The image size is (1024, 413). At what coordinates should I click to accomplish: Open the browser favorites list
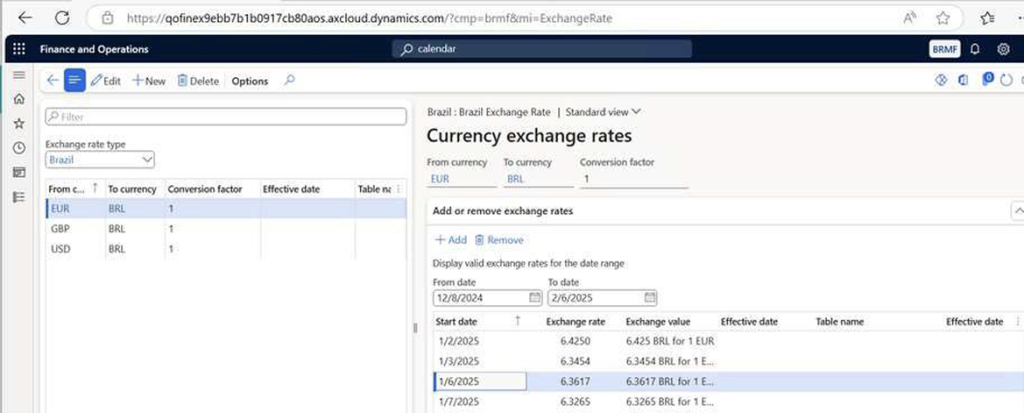[x=989, y=18]
